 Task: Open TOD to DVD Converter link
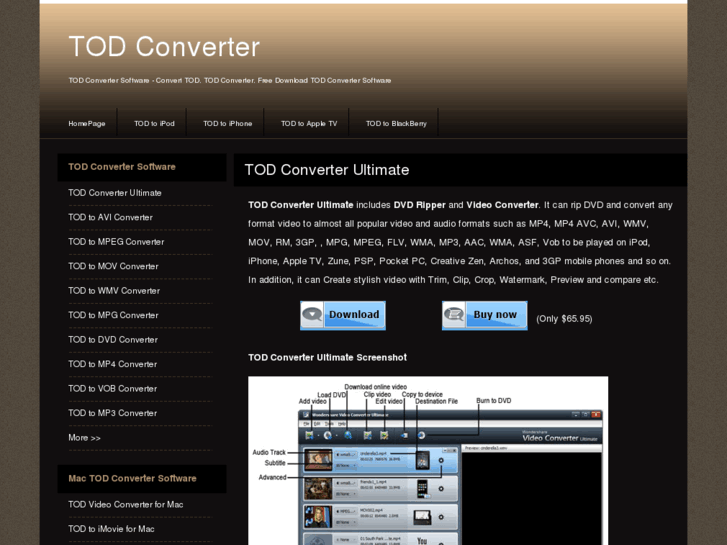pyautogui.click(x=113, y=340)
